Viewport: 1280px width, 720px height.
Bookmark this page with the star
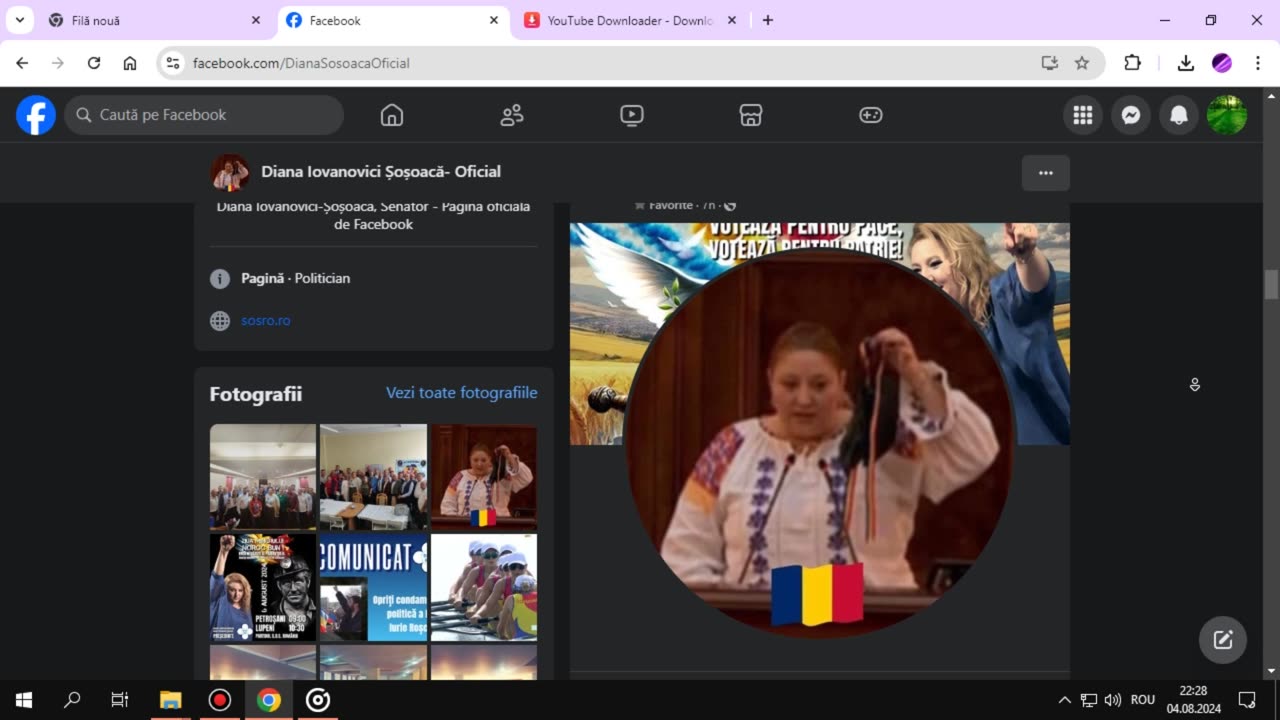(x=1082, y=63)
